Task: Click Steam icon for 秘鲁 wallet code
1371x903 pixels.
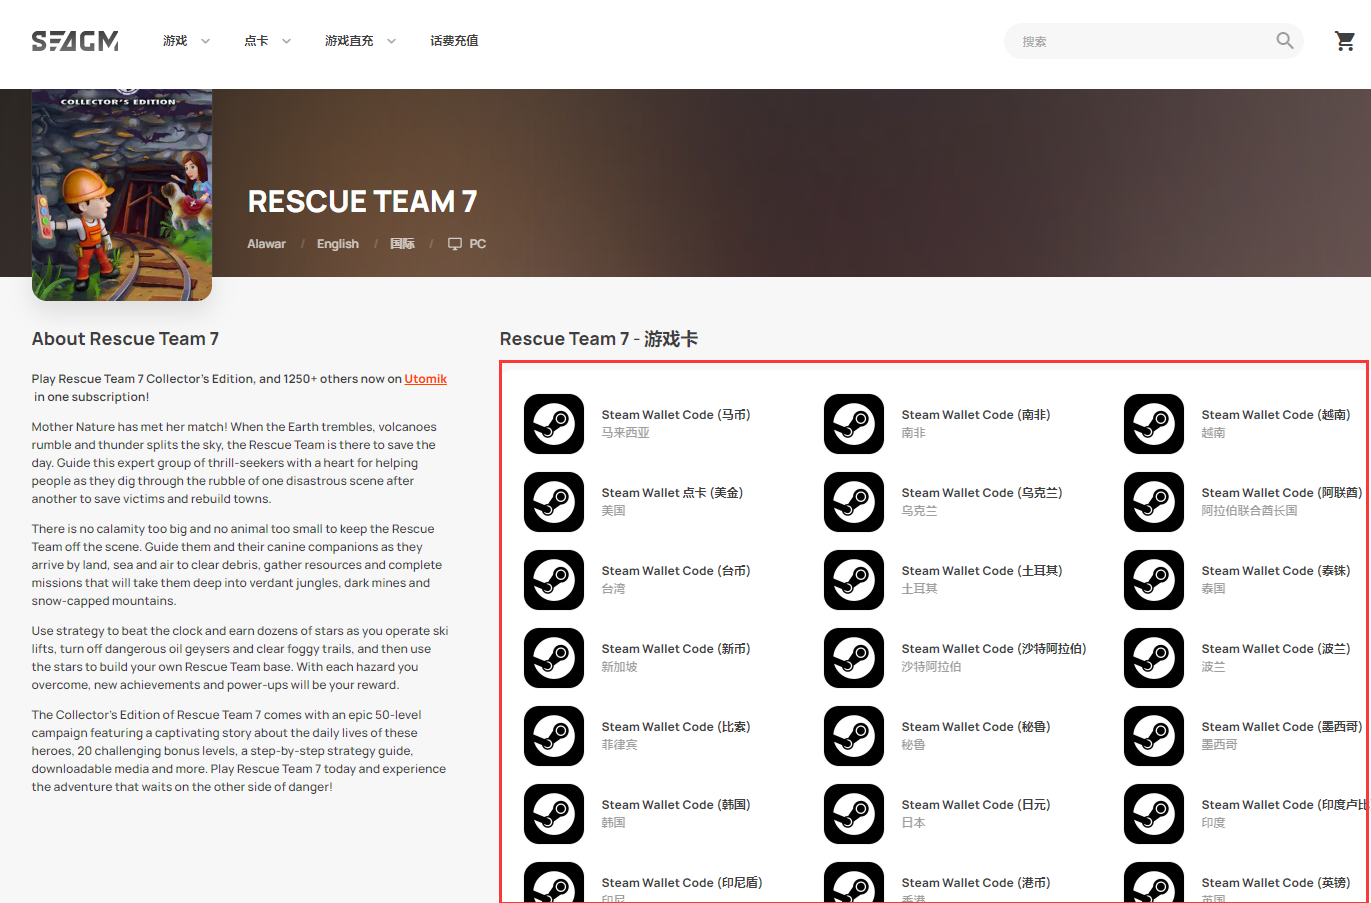Action: pyautogui.click(x=854, y=736)
